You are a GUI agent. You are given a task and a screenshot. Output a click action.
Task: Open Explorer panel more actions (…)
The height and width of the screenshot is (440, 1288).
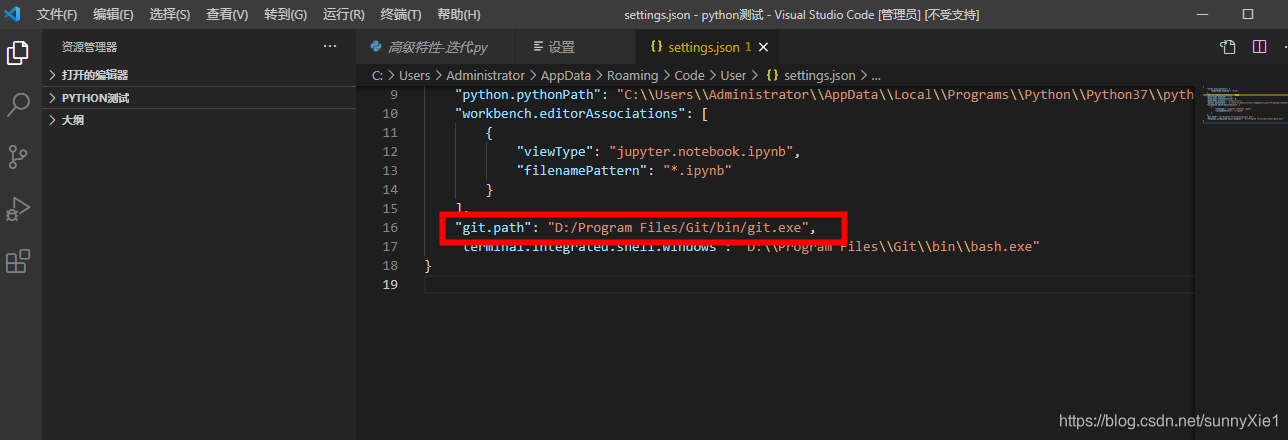point(330,47)
